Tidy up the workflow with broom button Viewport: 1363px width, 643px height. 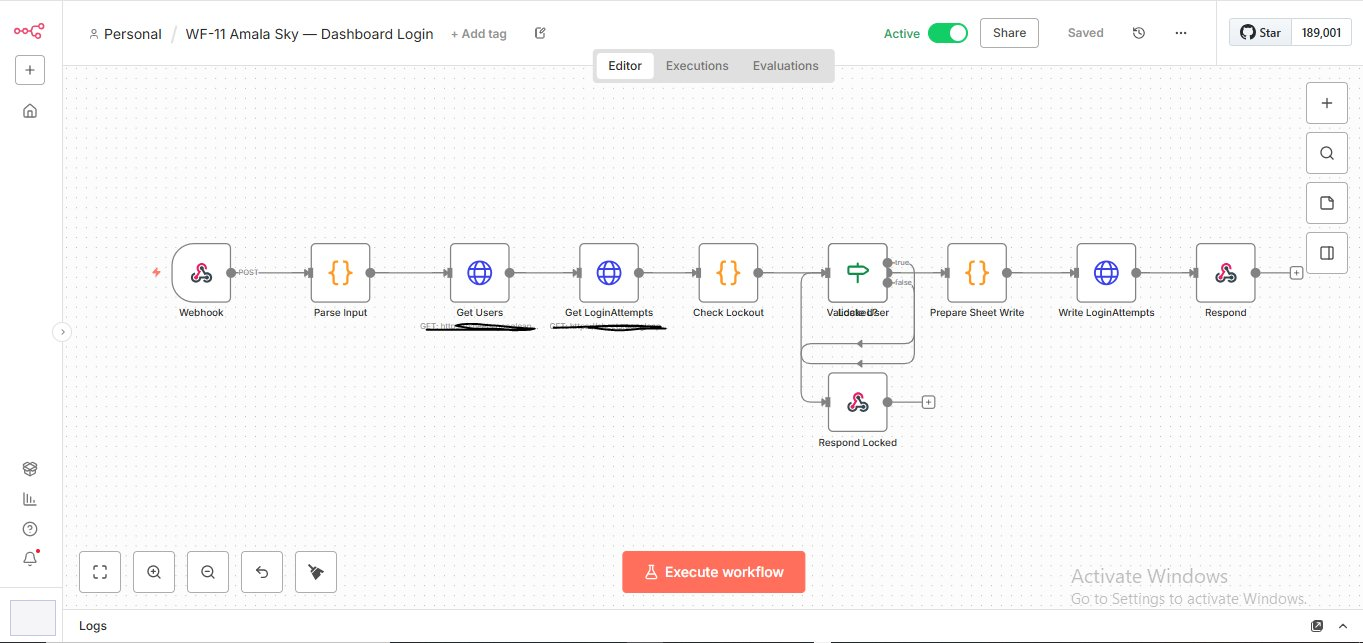316,572
